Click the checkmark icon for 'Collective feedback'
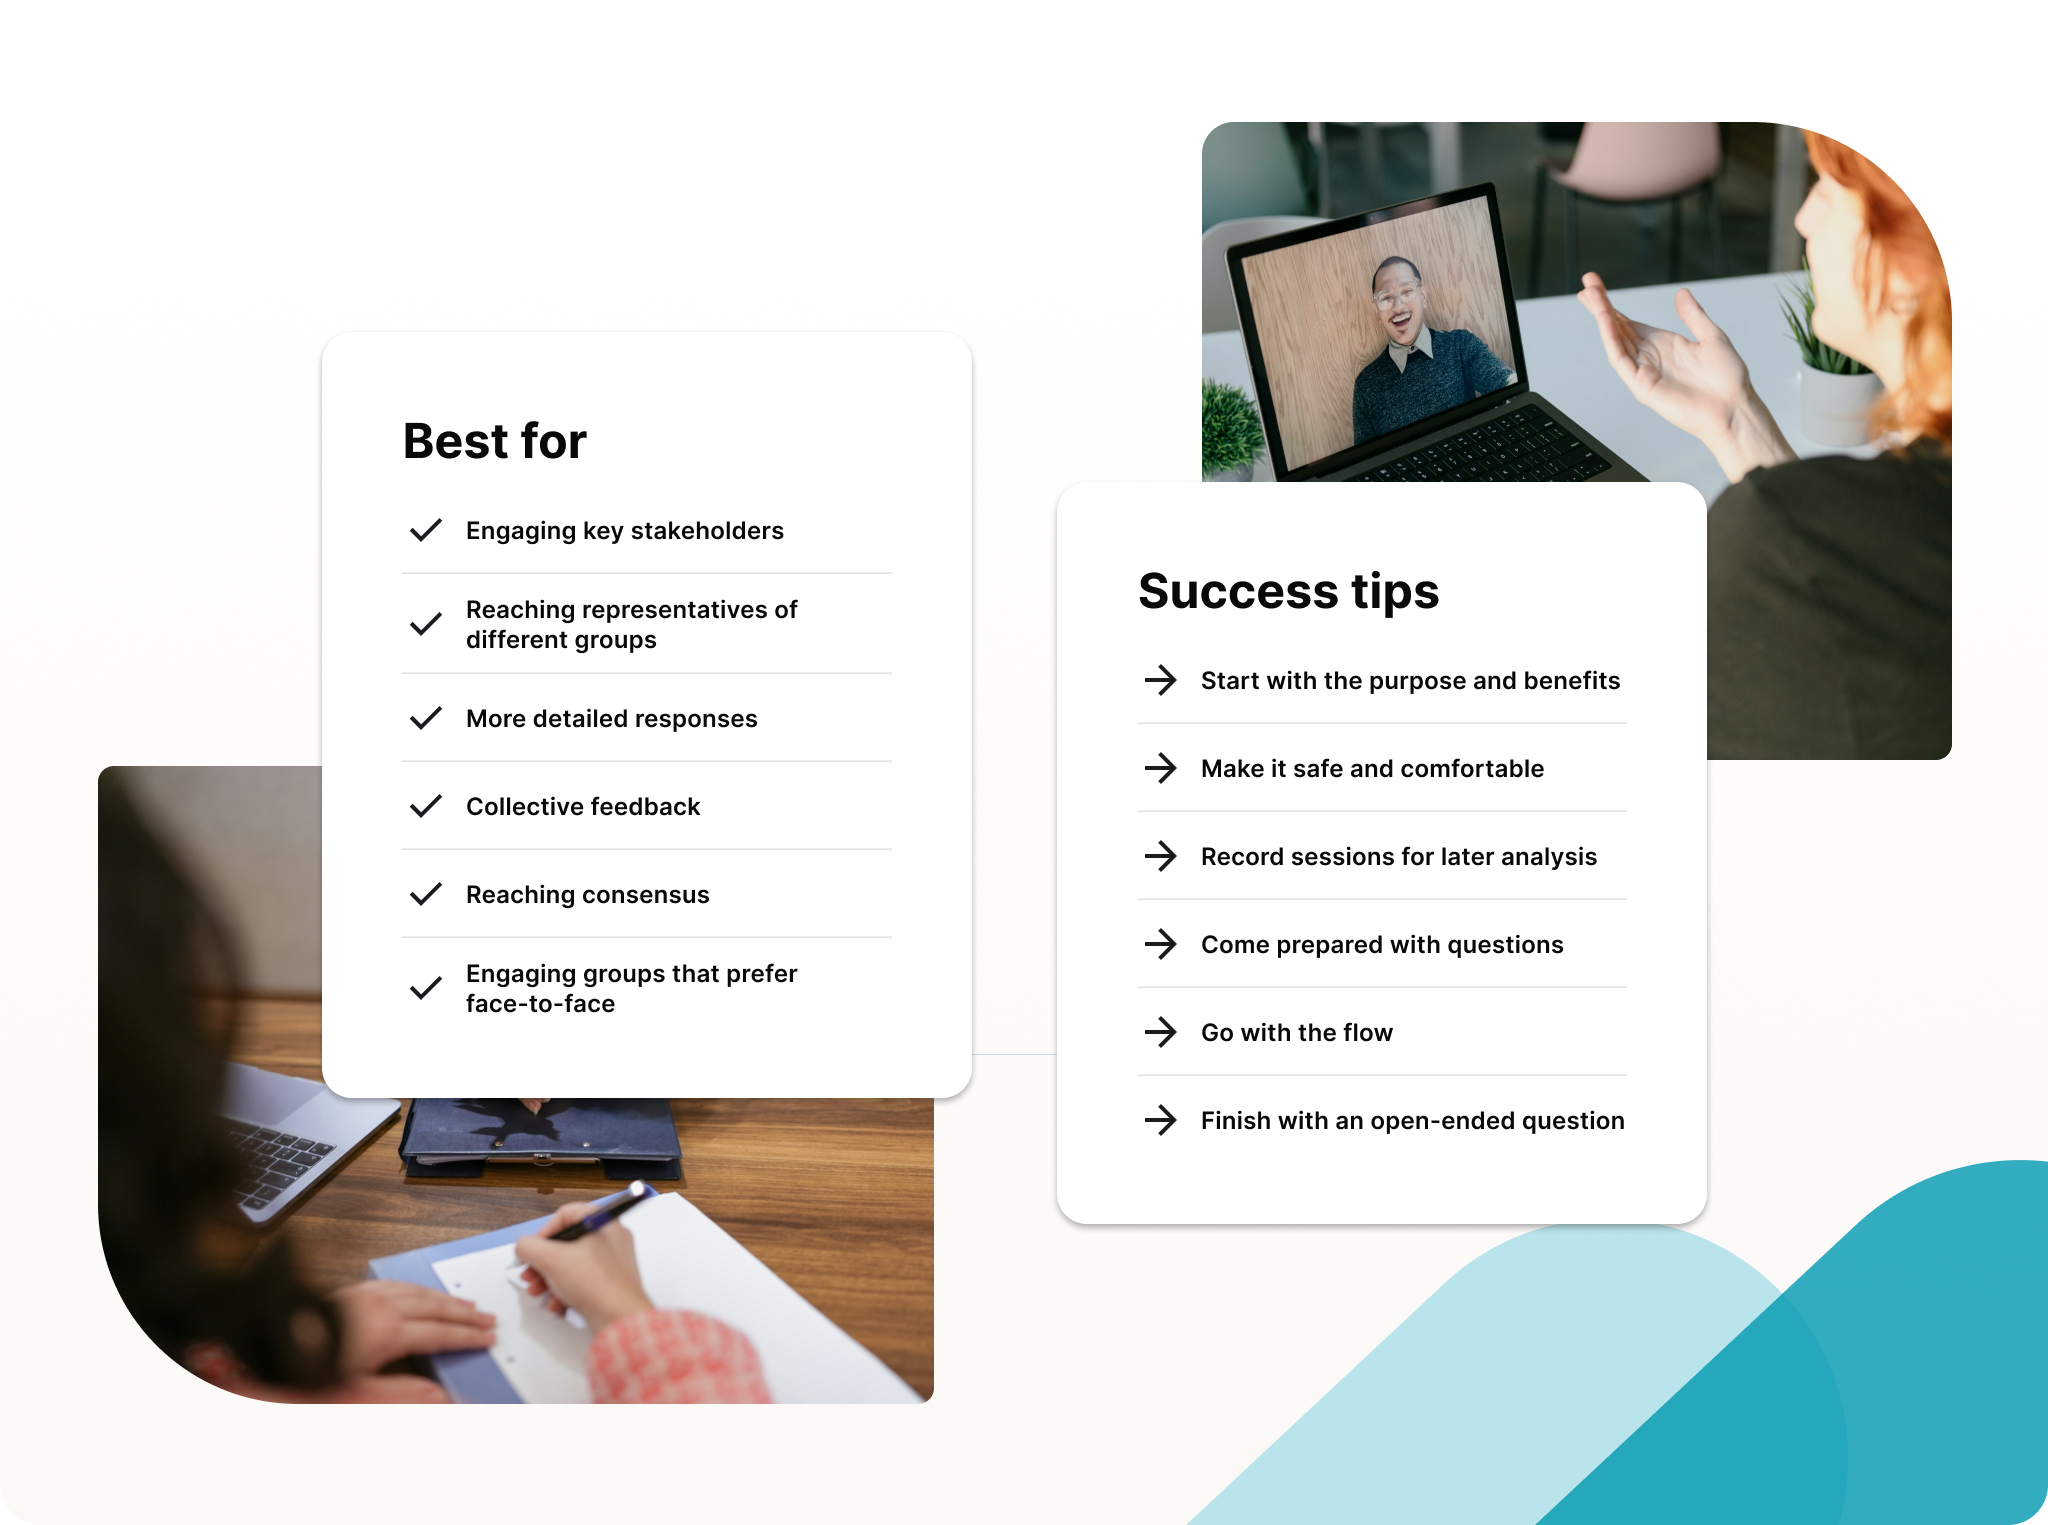Screen dimensions: 2048x1525 421,803
